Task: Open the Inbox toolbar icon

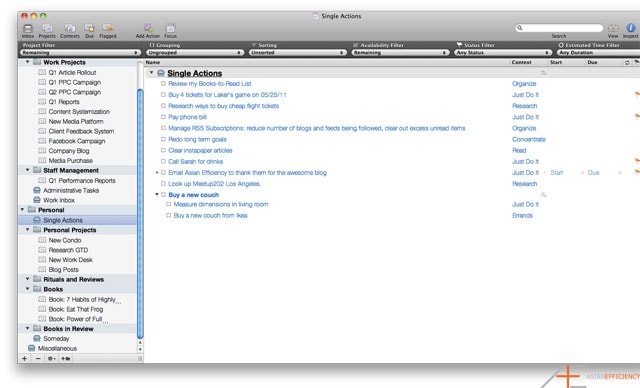Action: (x=28, y=28)
